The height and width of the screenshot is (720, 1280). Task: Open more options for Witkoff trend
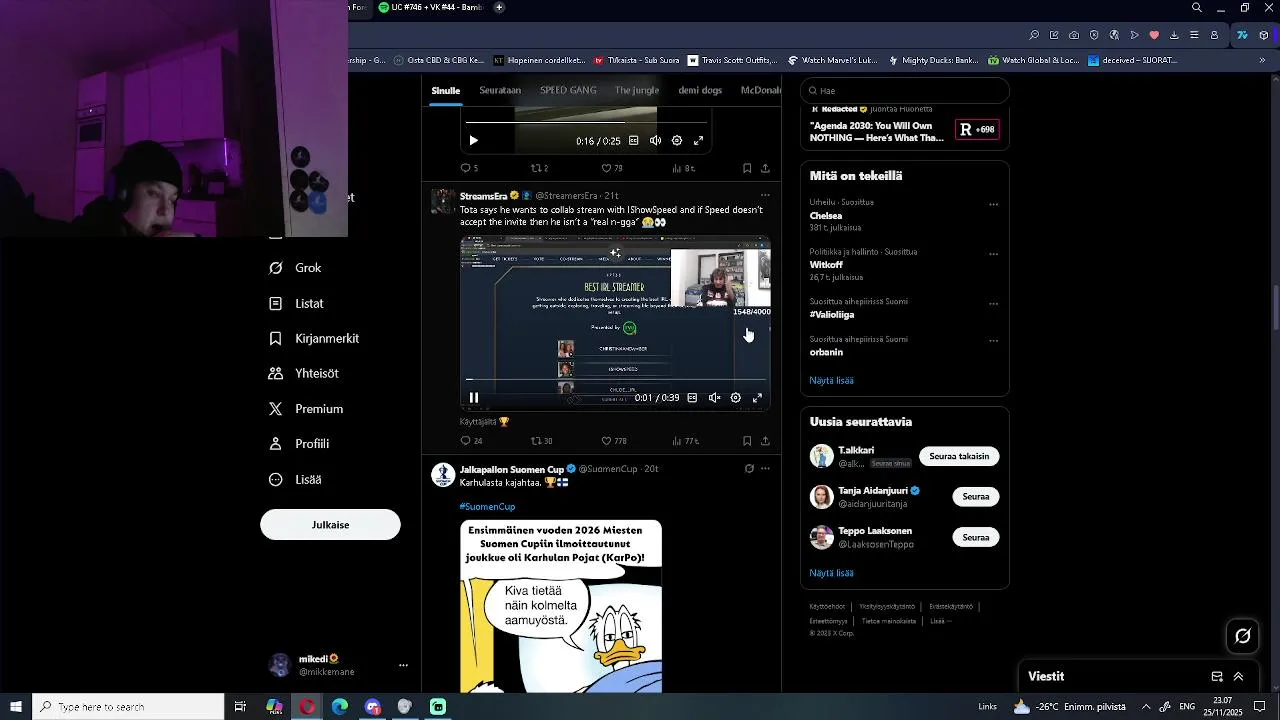pos(993,254)
